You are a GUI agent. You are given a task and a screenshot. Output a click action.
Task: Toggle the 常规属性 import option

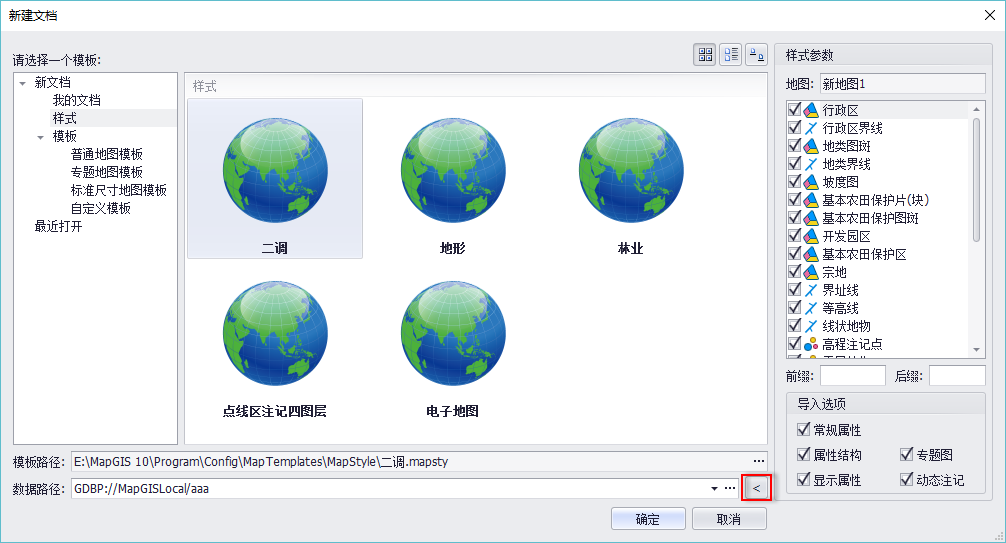pyautogui.click(x=803, y=429)
